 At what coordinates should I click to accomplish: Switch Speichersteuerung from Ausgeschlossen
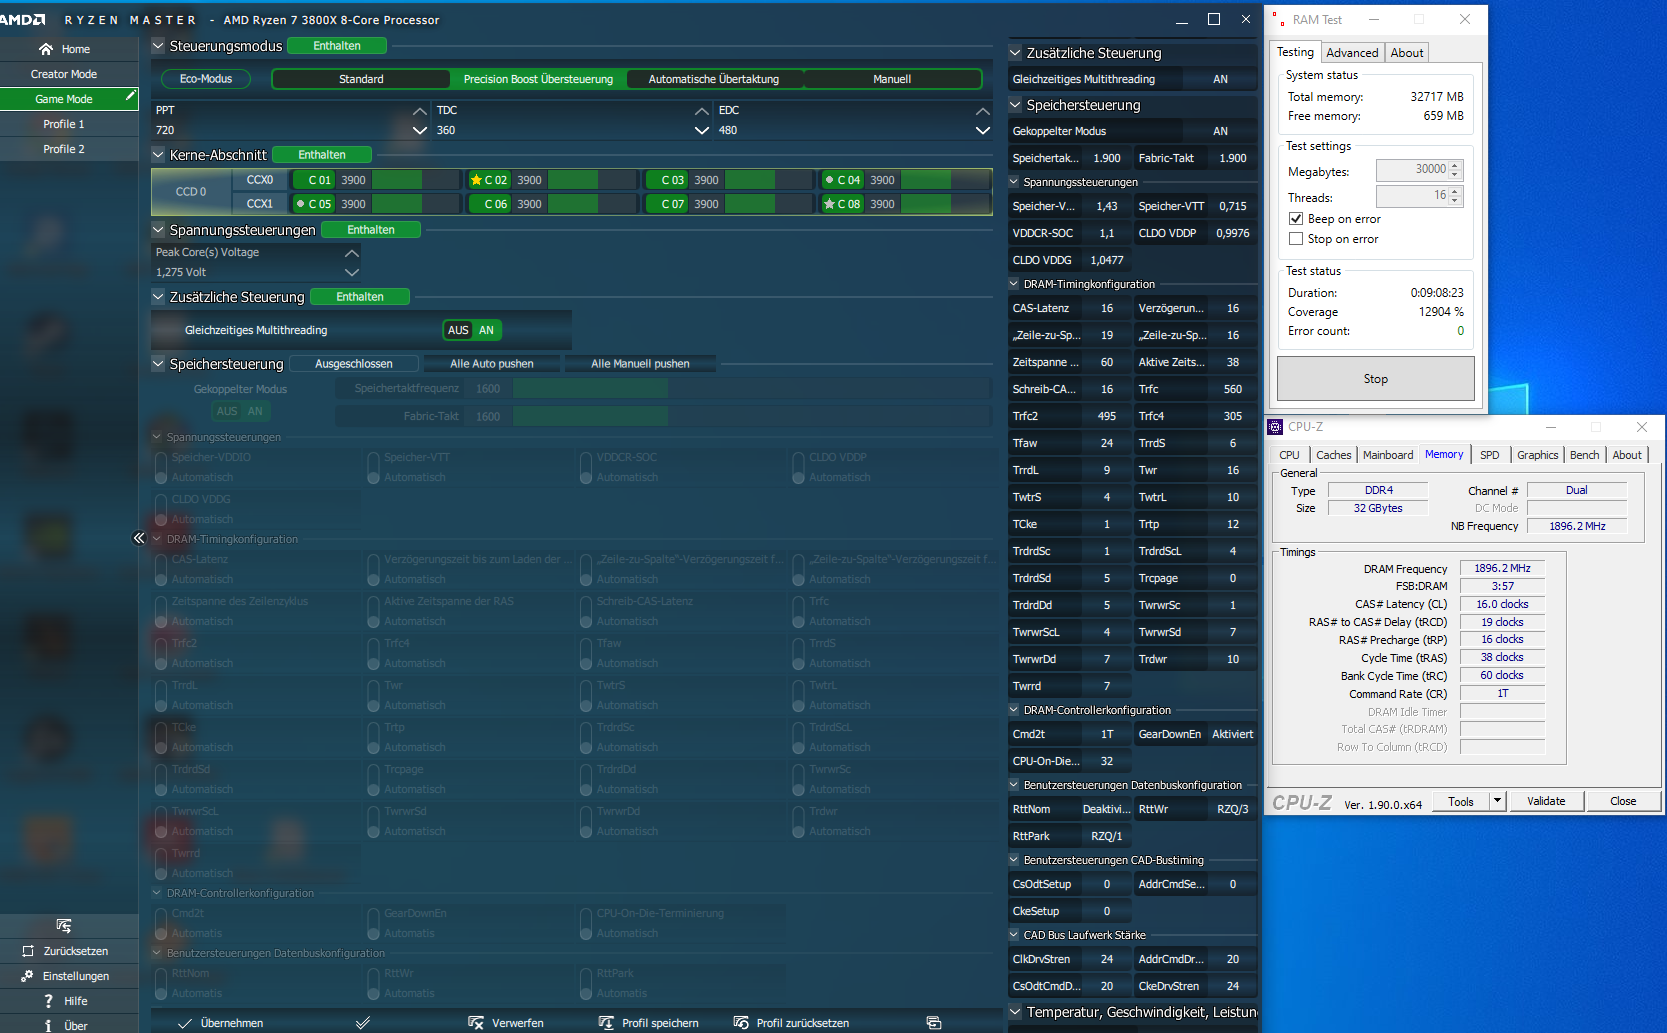[x=354, y=364]
